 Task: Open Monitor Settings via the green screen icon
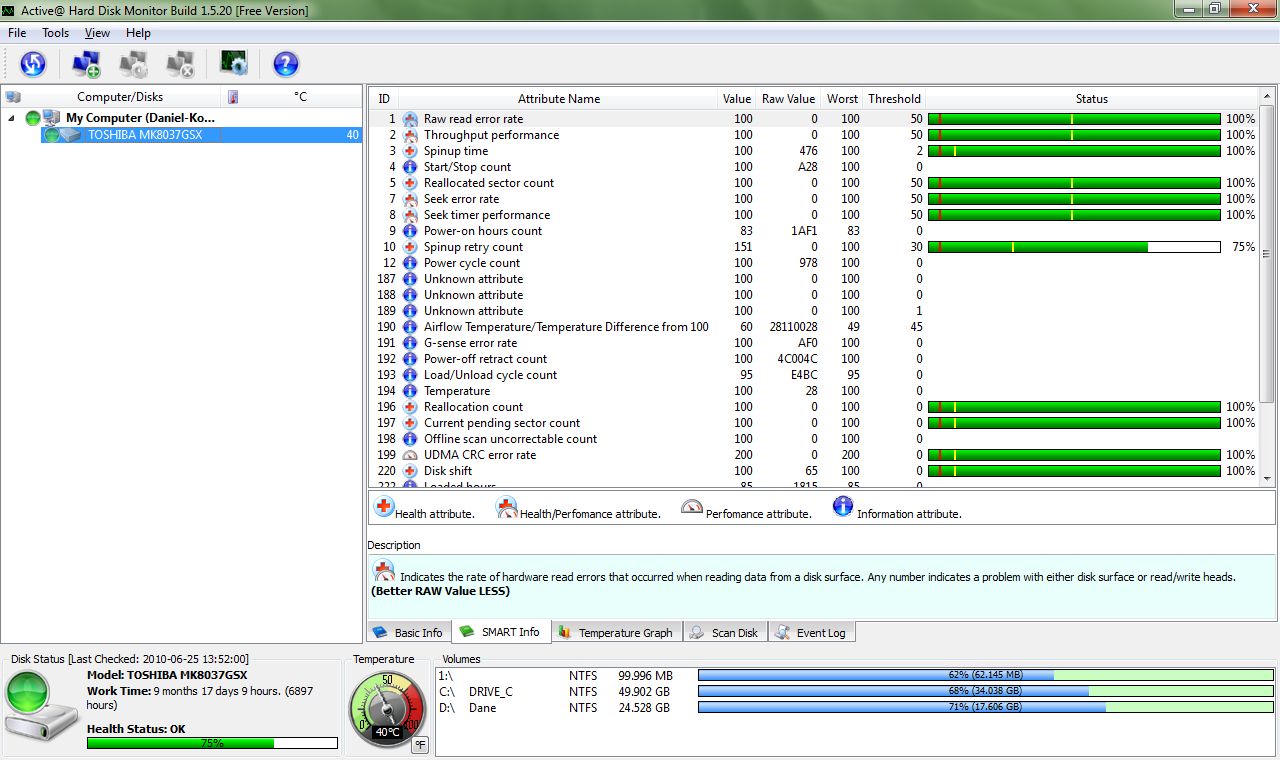(234, 63)
